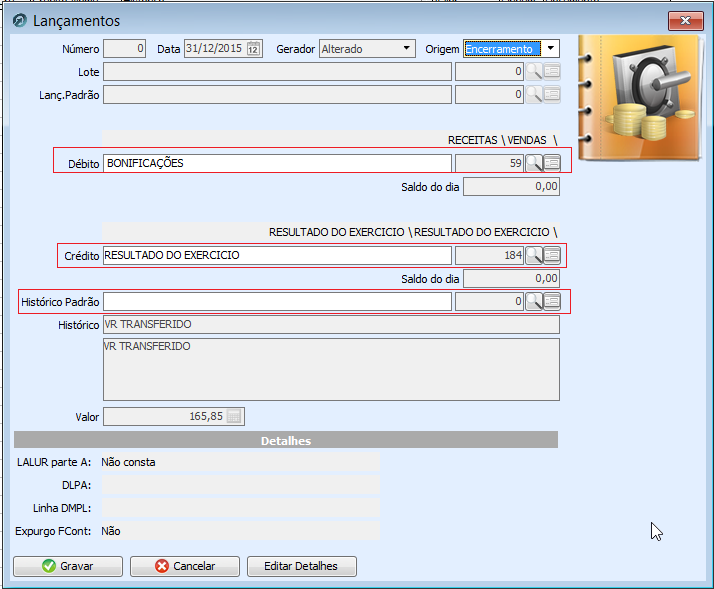Click the large Histórico multiline text area
This screenshot has width=714, height=589.
point(331,369)
